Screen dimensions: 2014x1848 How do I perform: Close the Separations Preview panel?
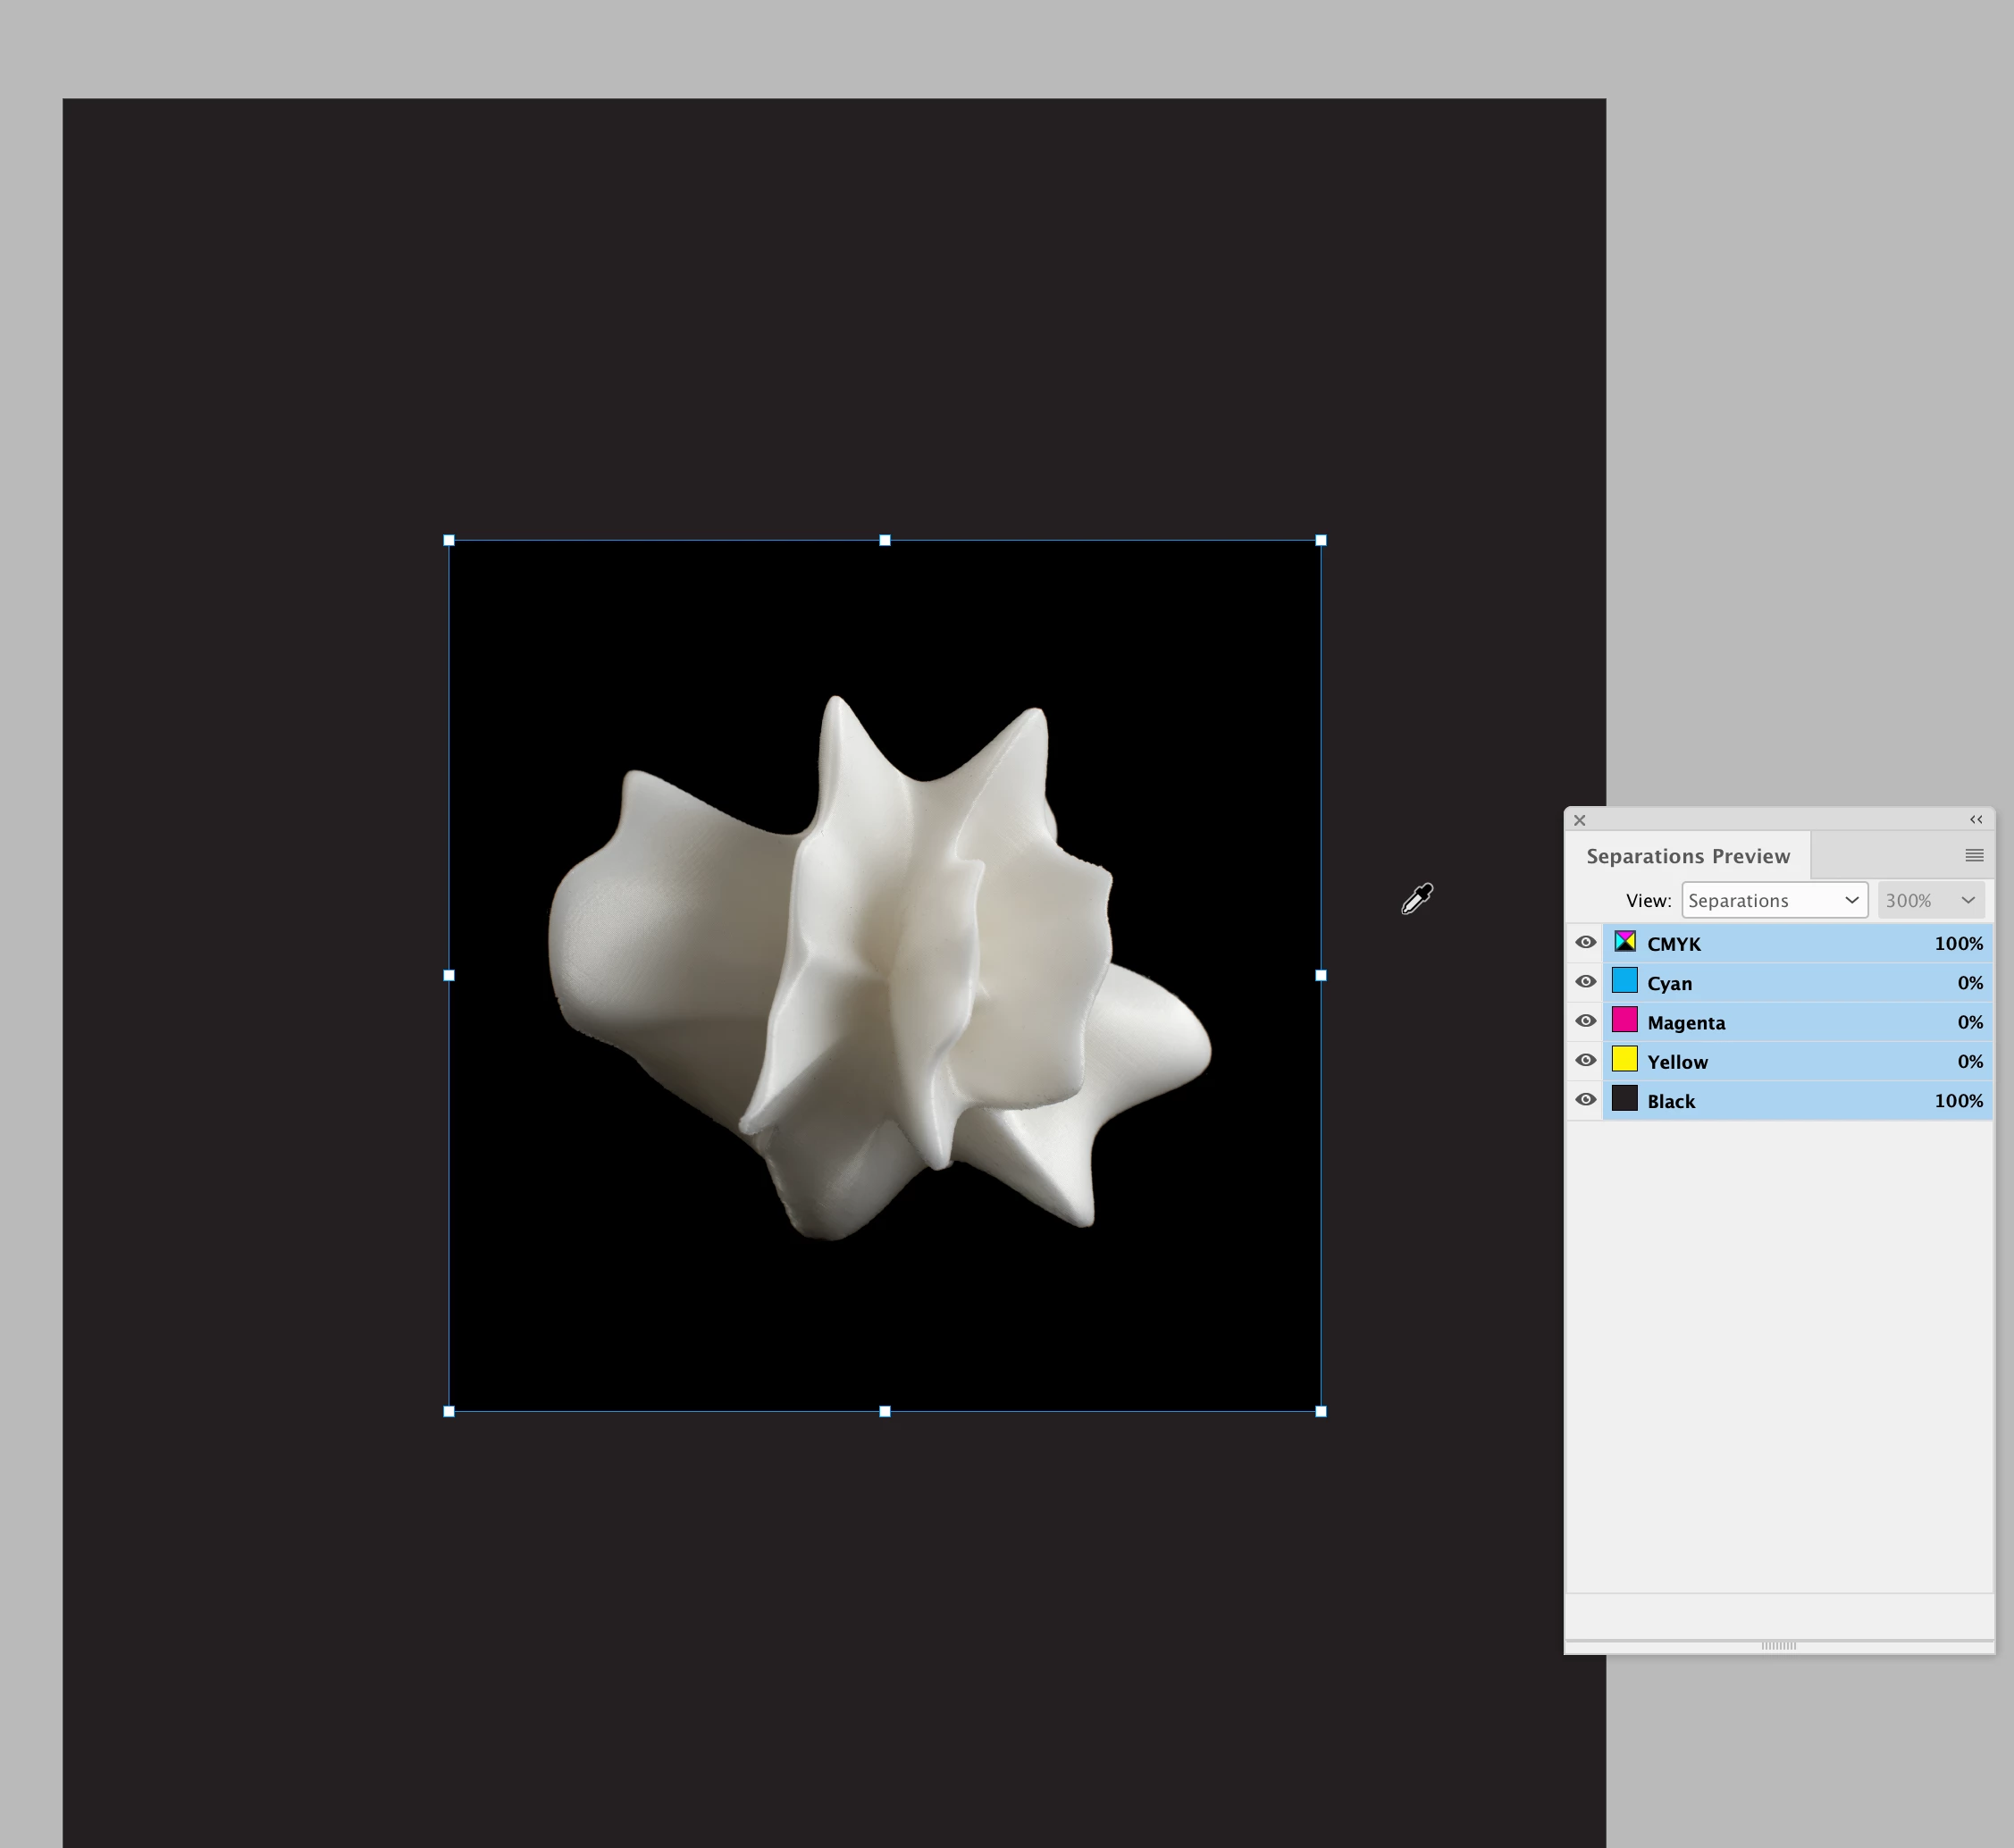[1579, 820]
